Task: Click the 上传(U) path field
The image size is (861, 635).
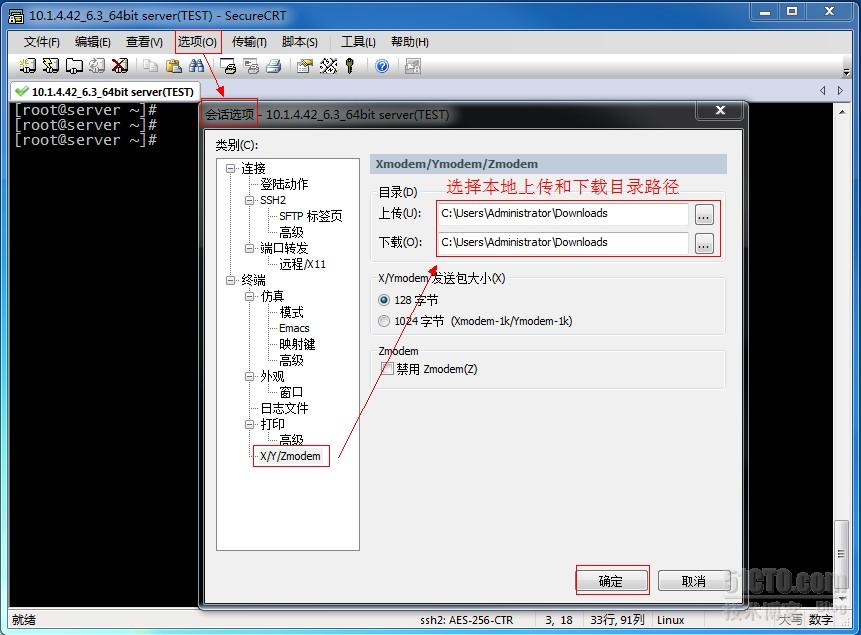Action: [563, 214]
